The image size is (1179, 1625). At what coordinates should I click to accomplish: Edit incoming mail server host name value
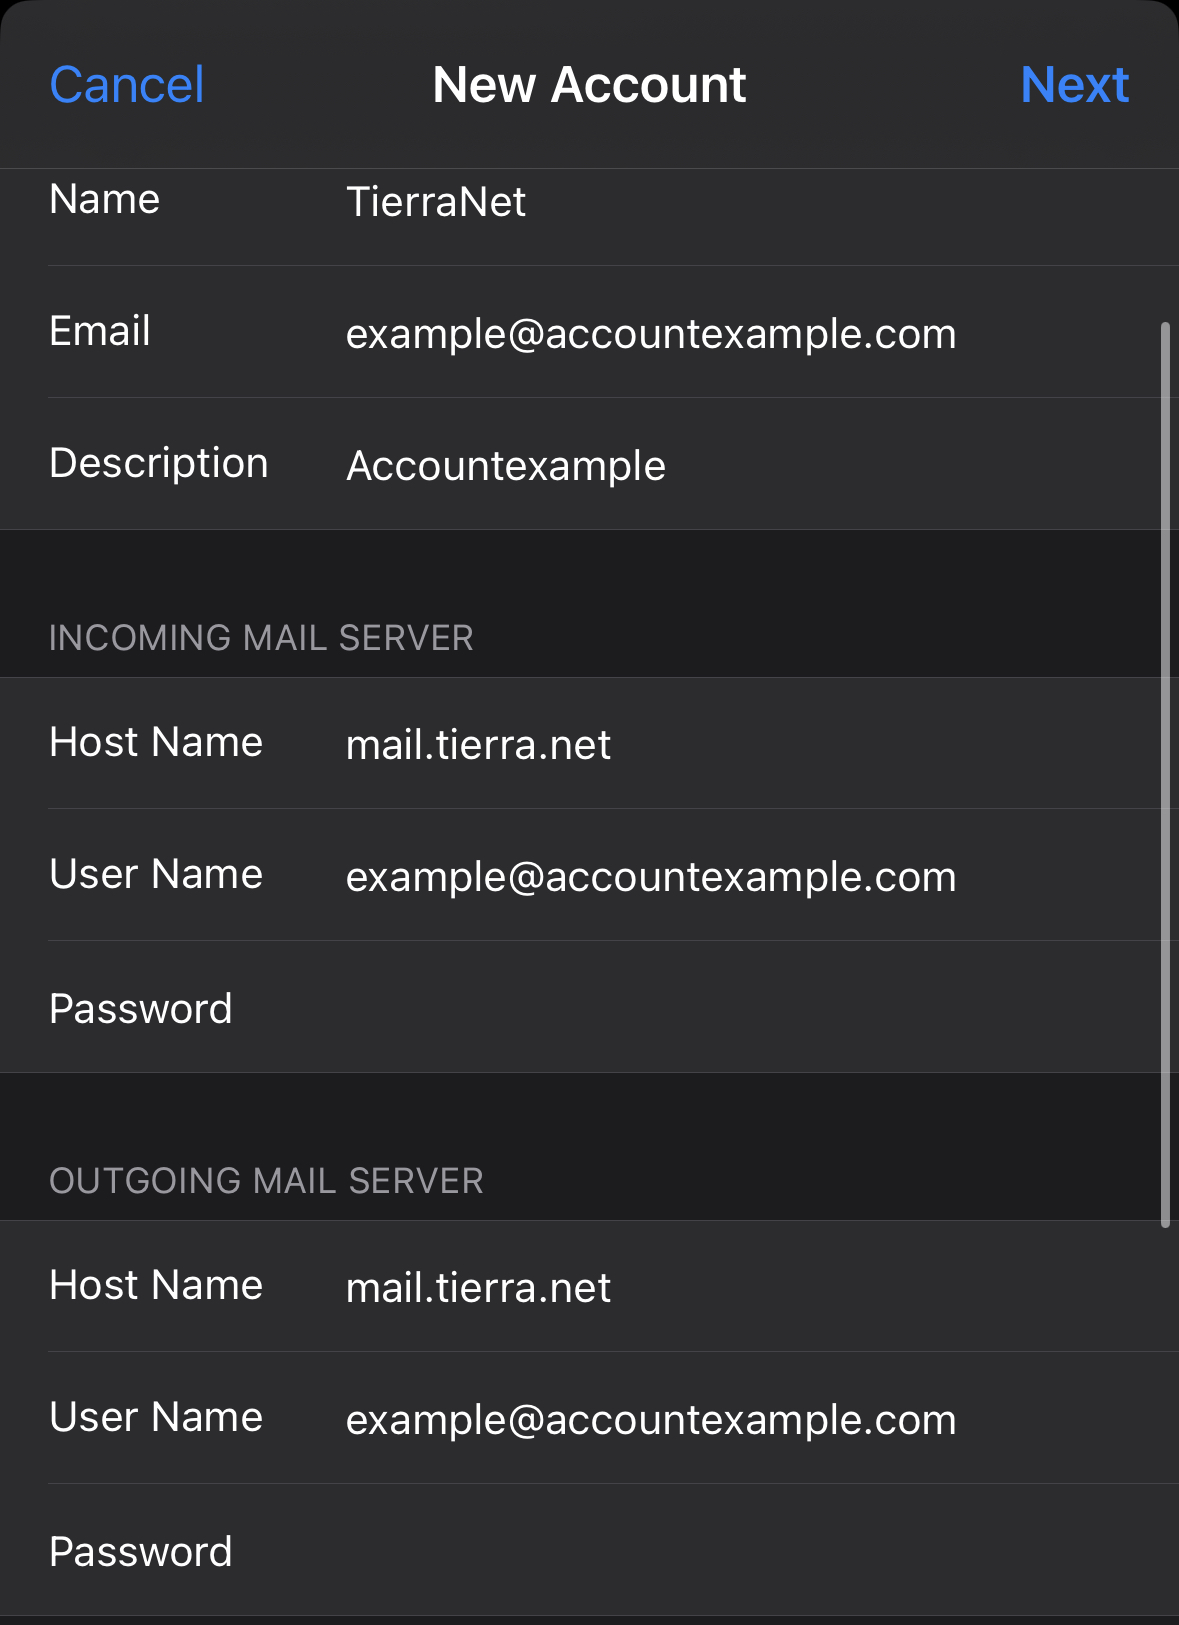click(x=478, y=745)
